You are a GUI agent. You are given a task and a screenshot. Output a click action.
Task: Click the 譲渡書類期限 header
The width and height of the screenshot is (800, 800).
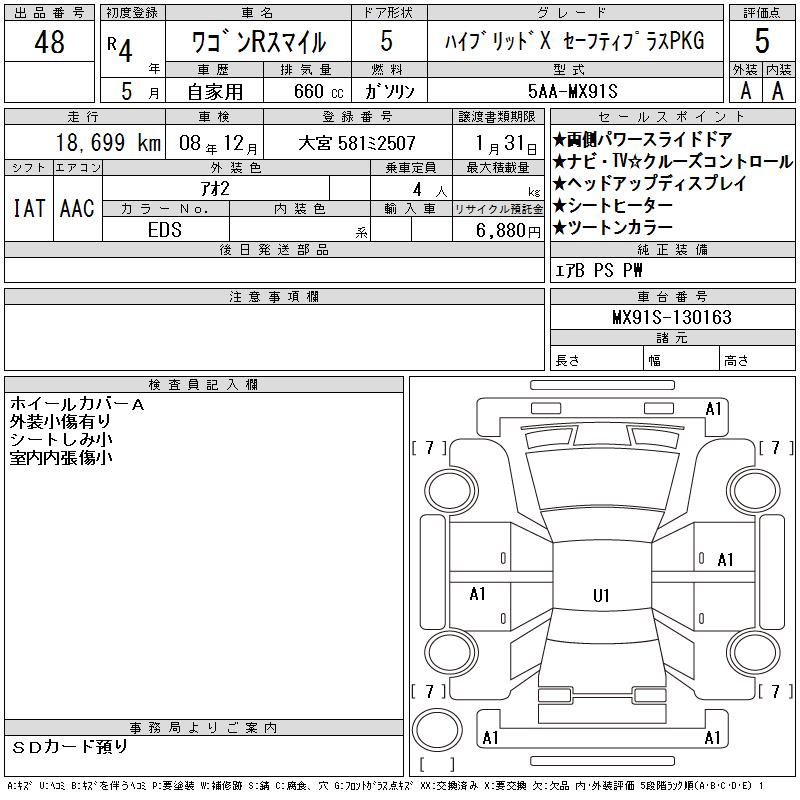click(x=497, y=117)
